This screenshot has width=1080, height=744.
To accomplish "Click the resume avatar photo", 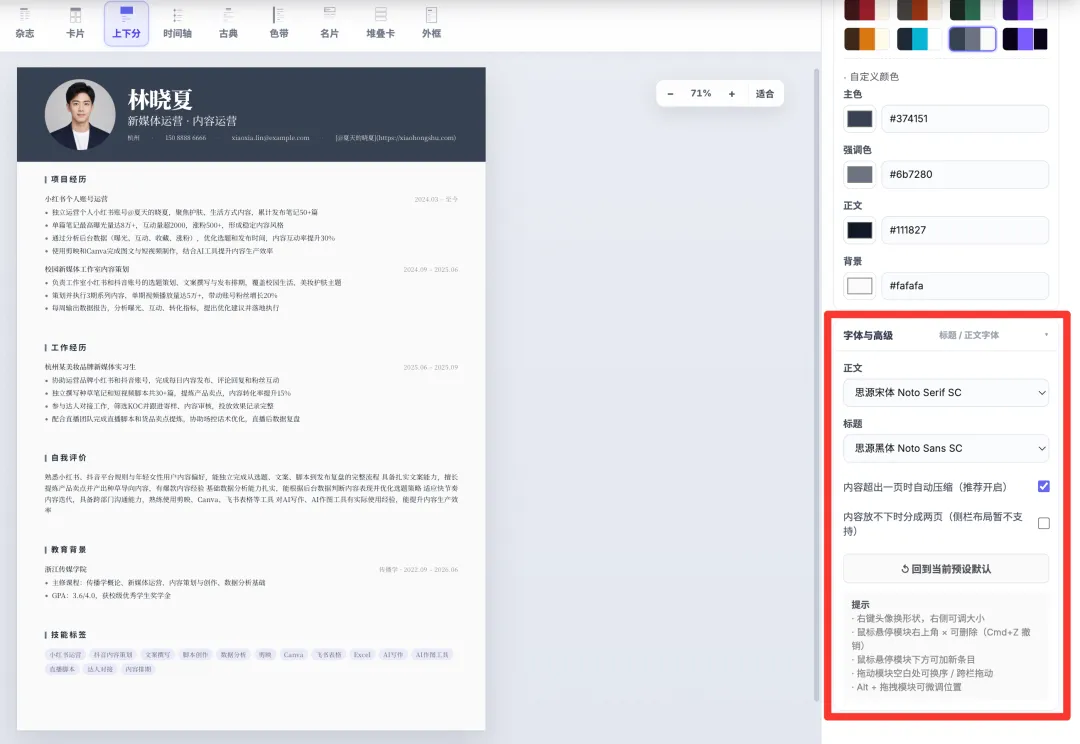I will 80,114.
